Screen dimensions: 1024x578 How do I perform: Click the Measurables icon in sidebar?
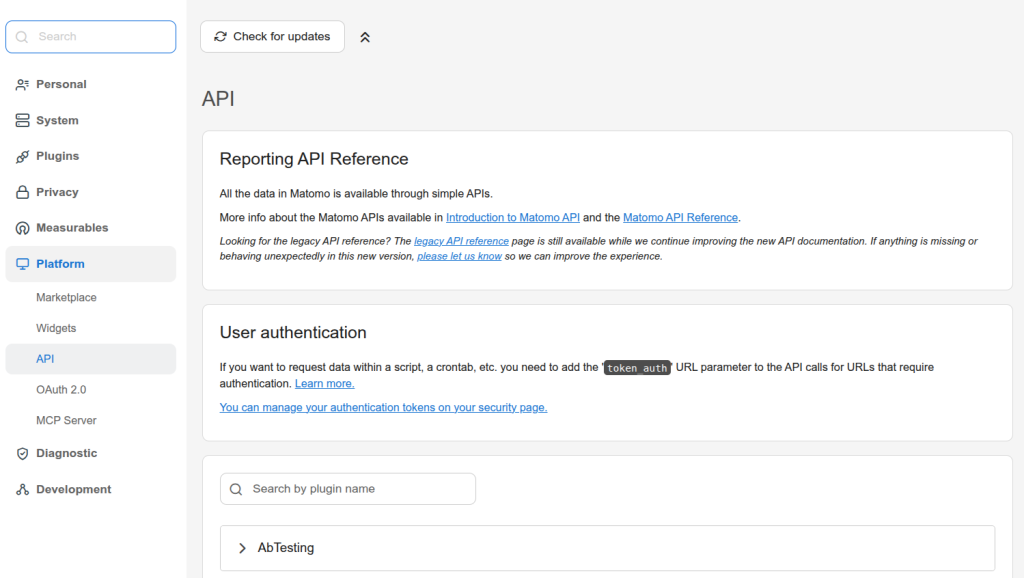tap(22, 228)
